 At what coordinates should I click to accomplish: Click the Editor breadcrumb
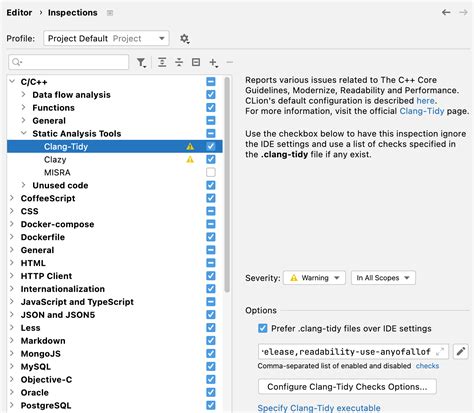pyautogui.click(x=19, y=13)
